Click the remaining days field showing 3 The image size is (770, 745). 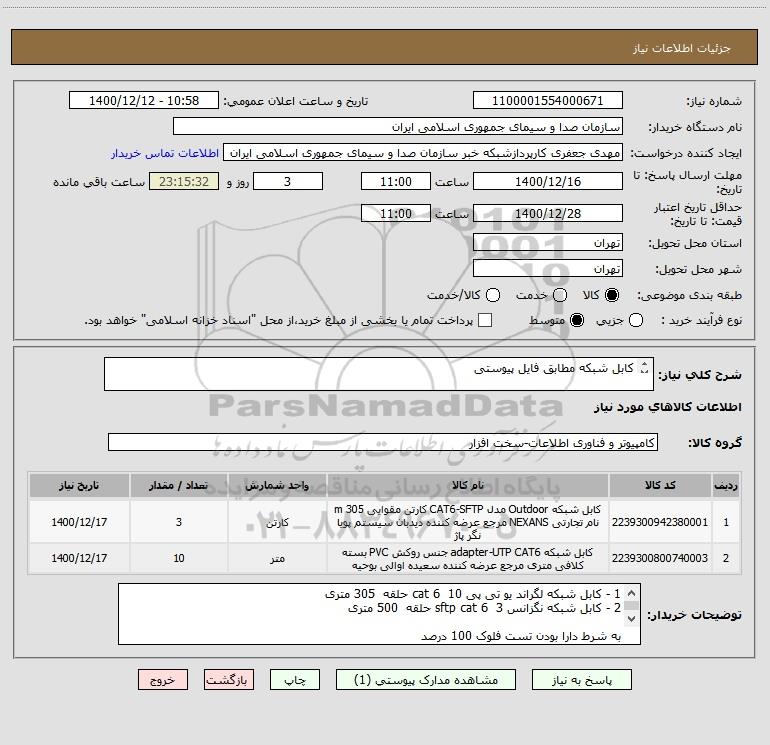pyautogui.click(x=288, y=182)
